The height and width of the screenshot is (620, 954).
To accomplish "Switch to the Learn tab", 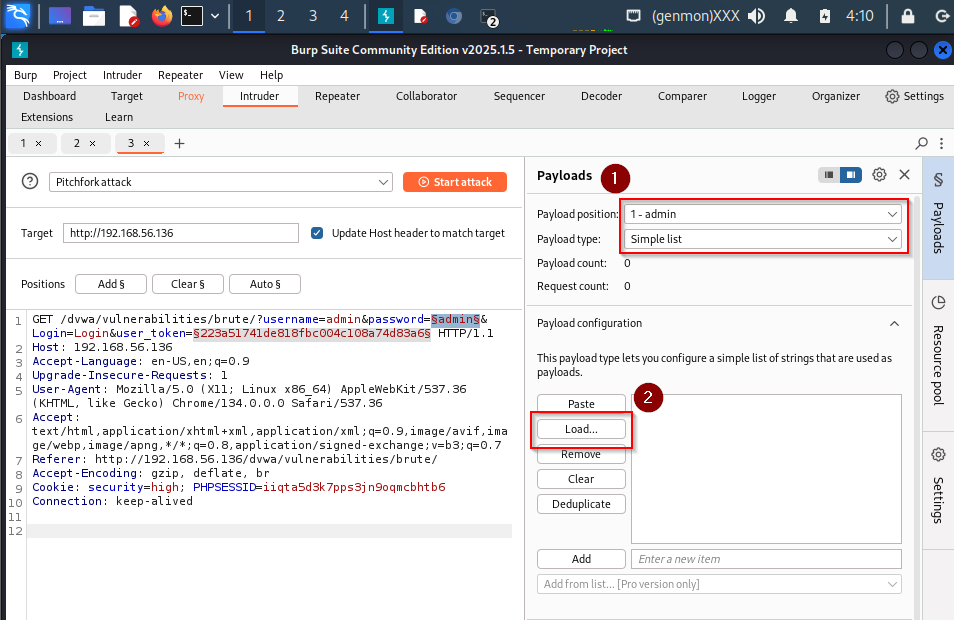I will 119,117.
